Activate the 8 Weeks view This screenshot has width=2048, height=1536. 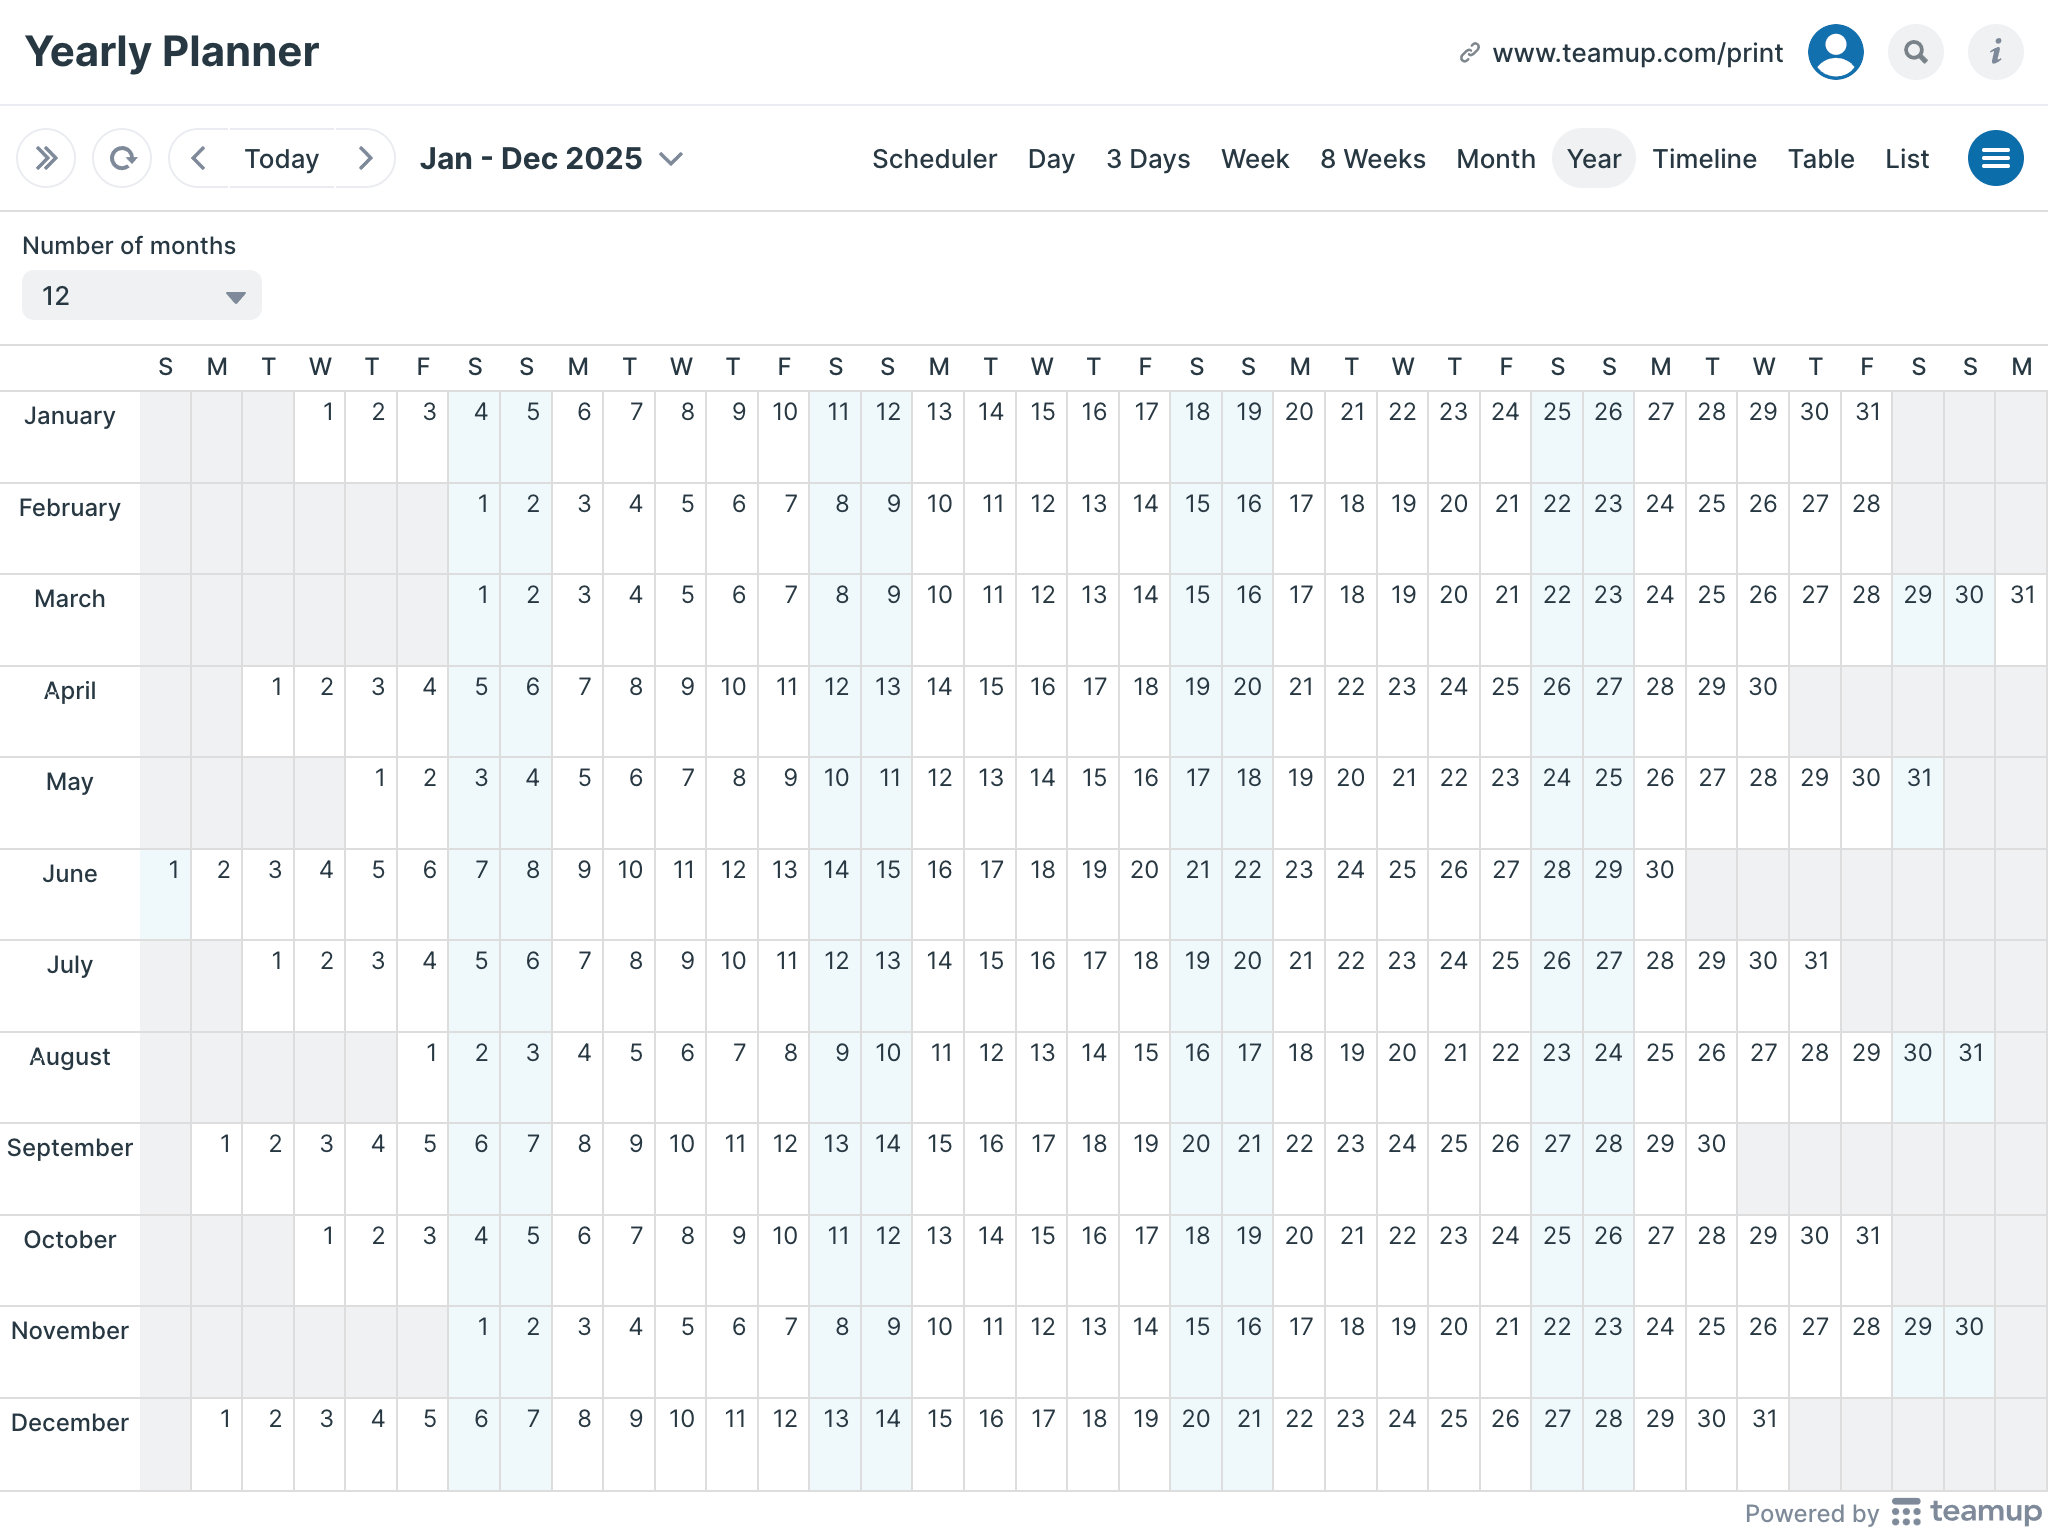1373,158
